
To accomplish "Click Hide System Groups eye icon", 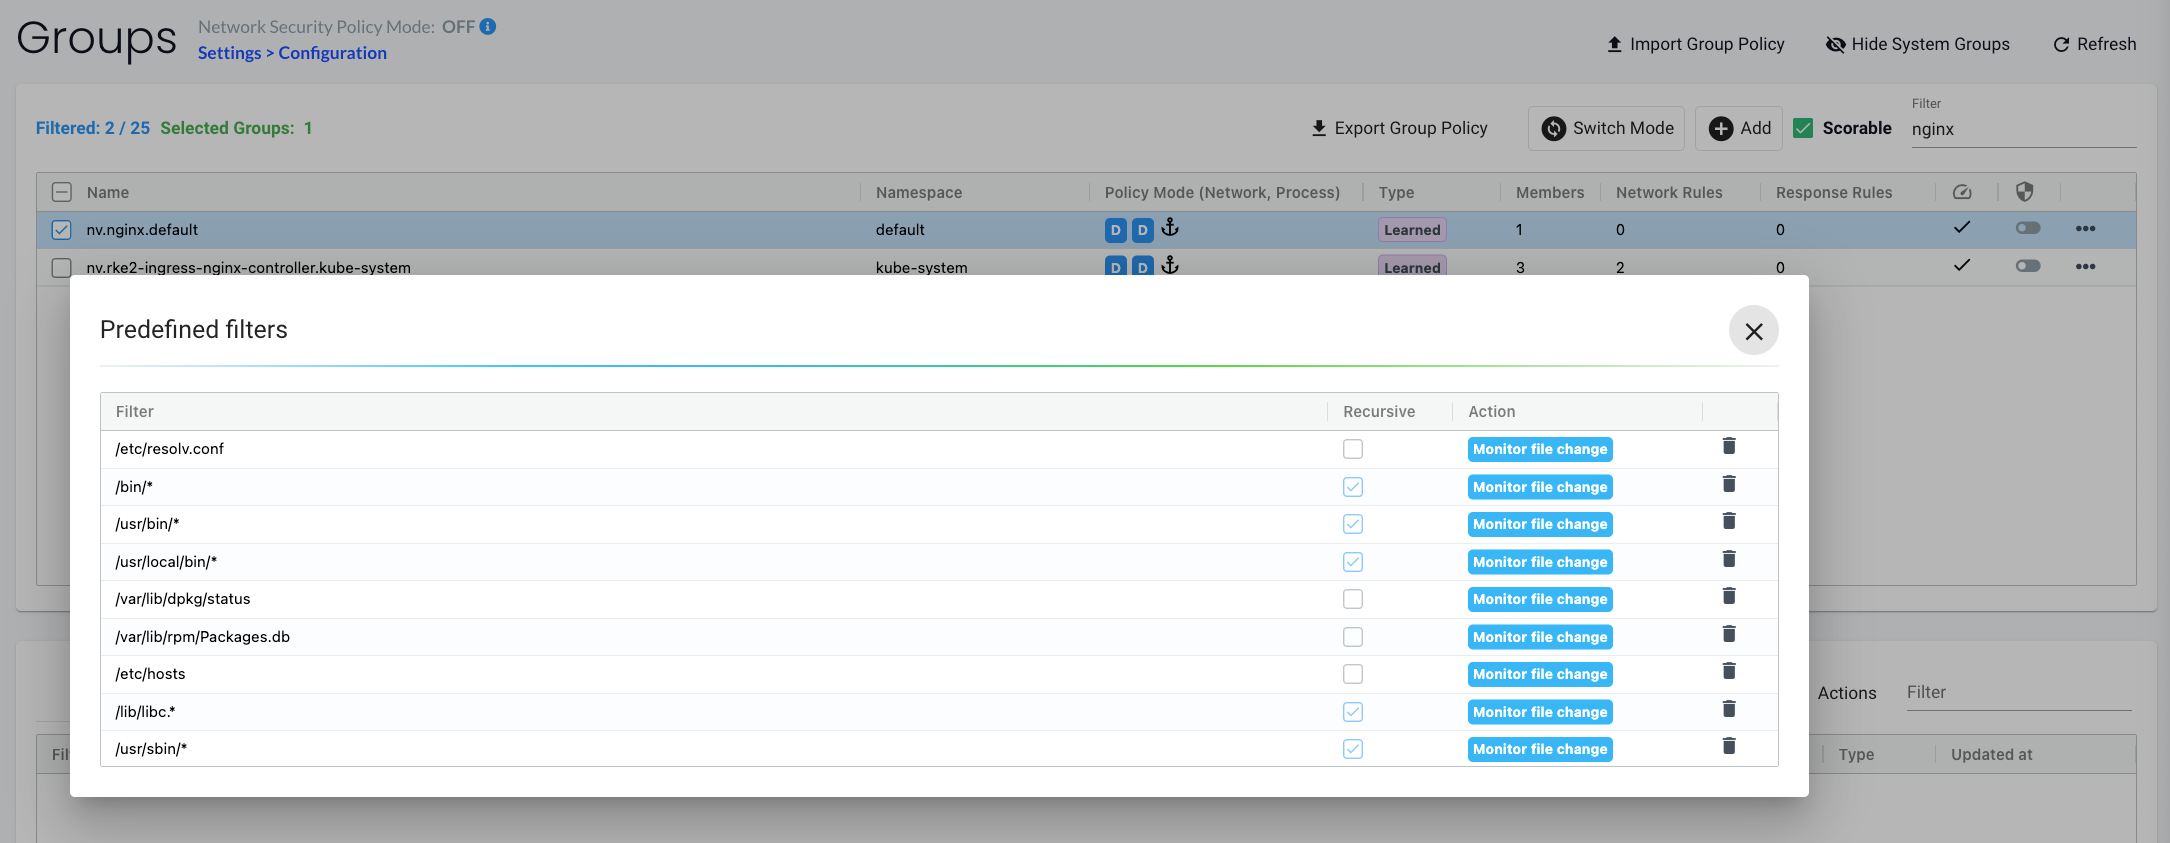I will coord(1835,45).
